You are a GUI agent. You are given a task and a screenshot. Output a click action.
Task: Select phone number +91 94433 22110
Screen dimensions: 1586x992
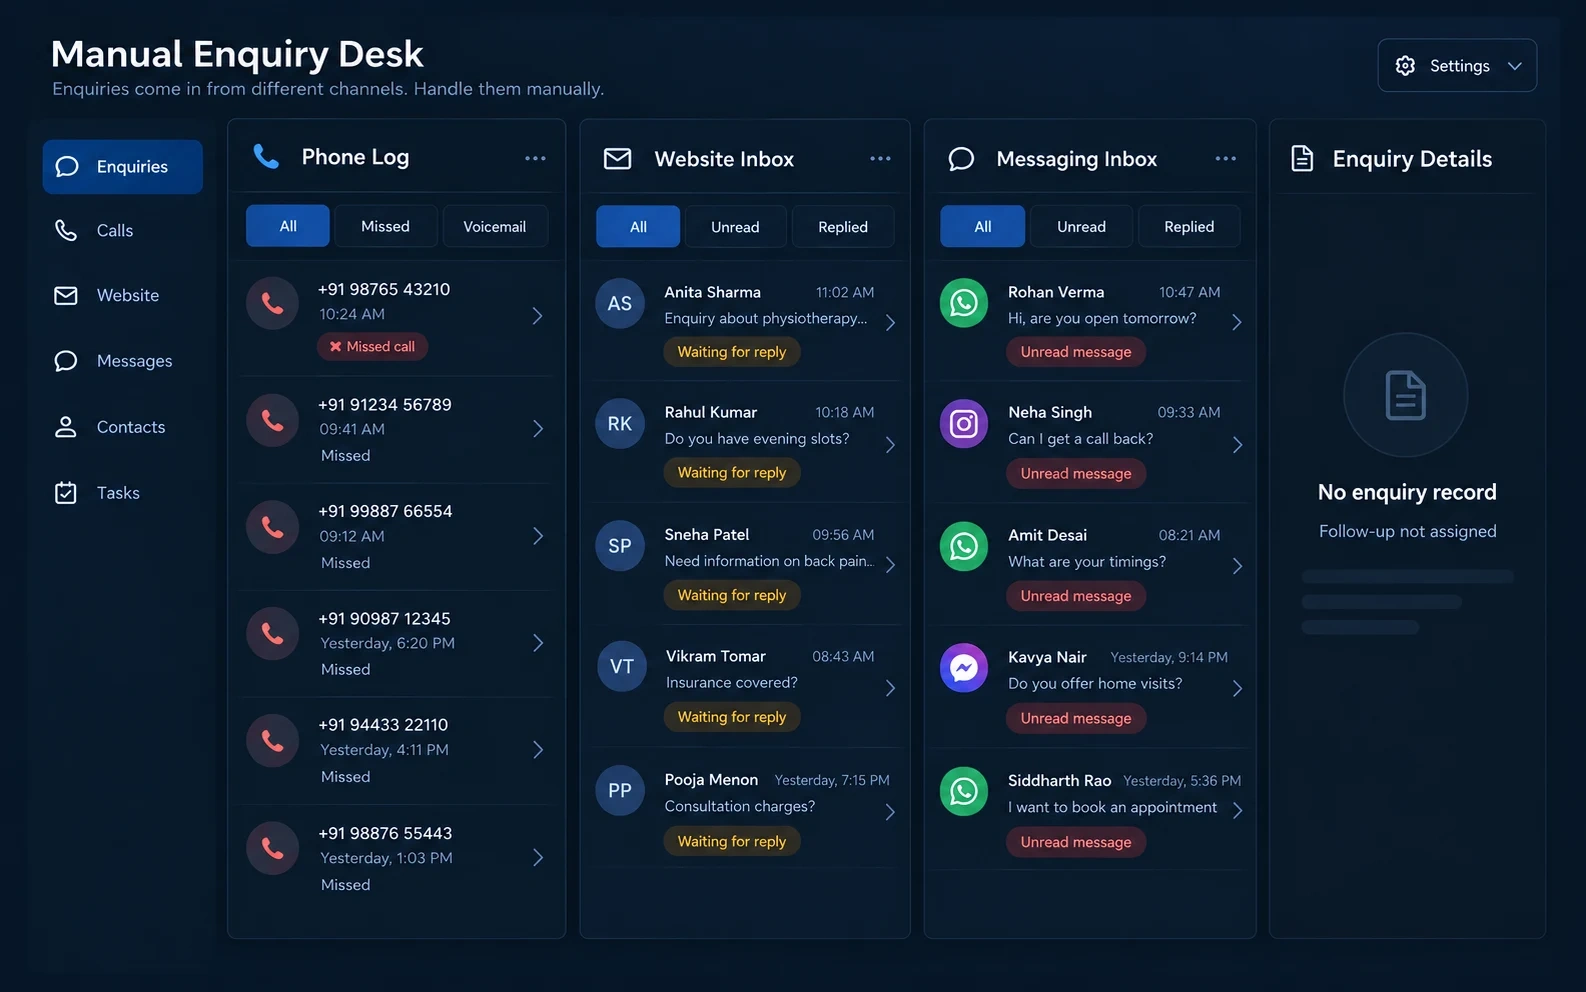(x=383, y=725)
